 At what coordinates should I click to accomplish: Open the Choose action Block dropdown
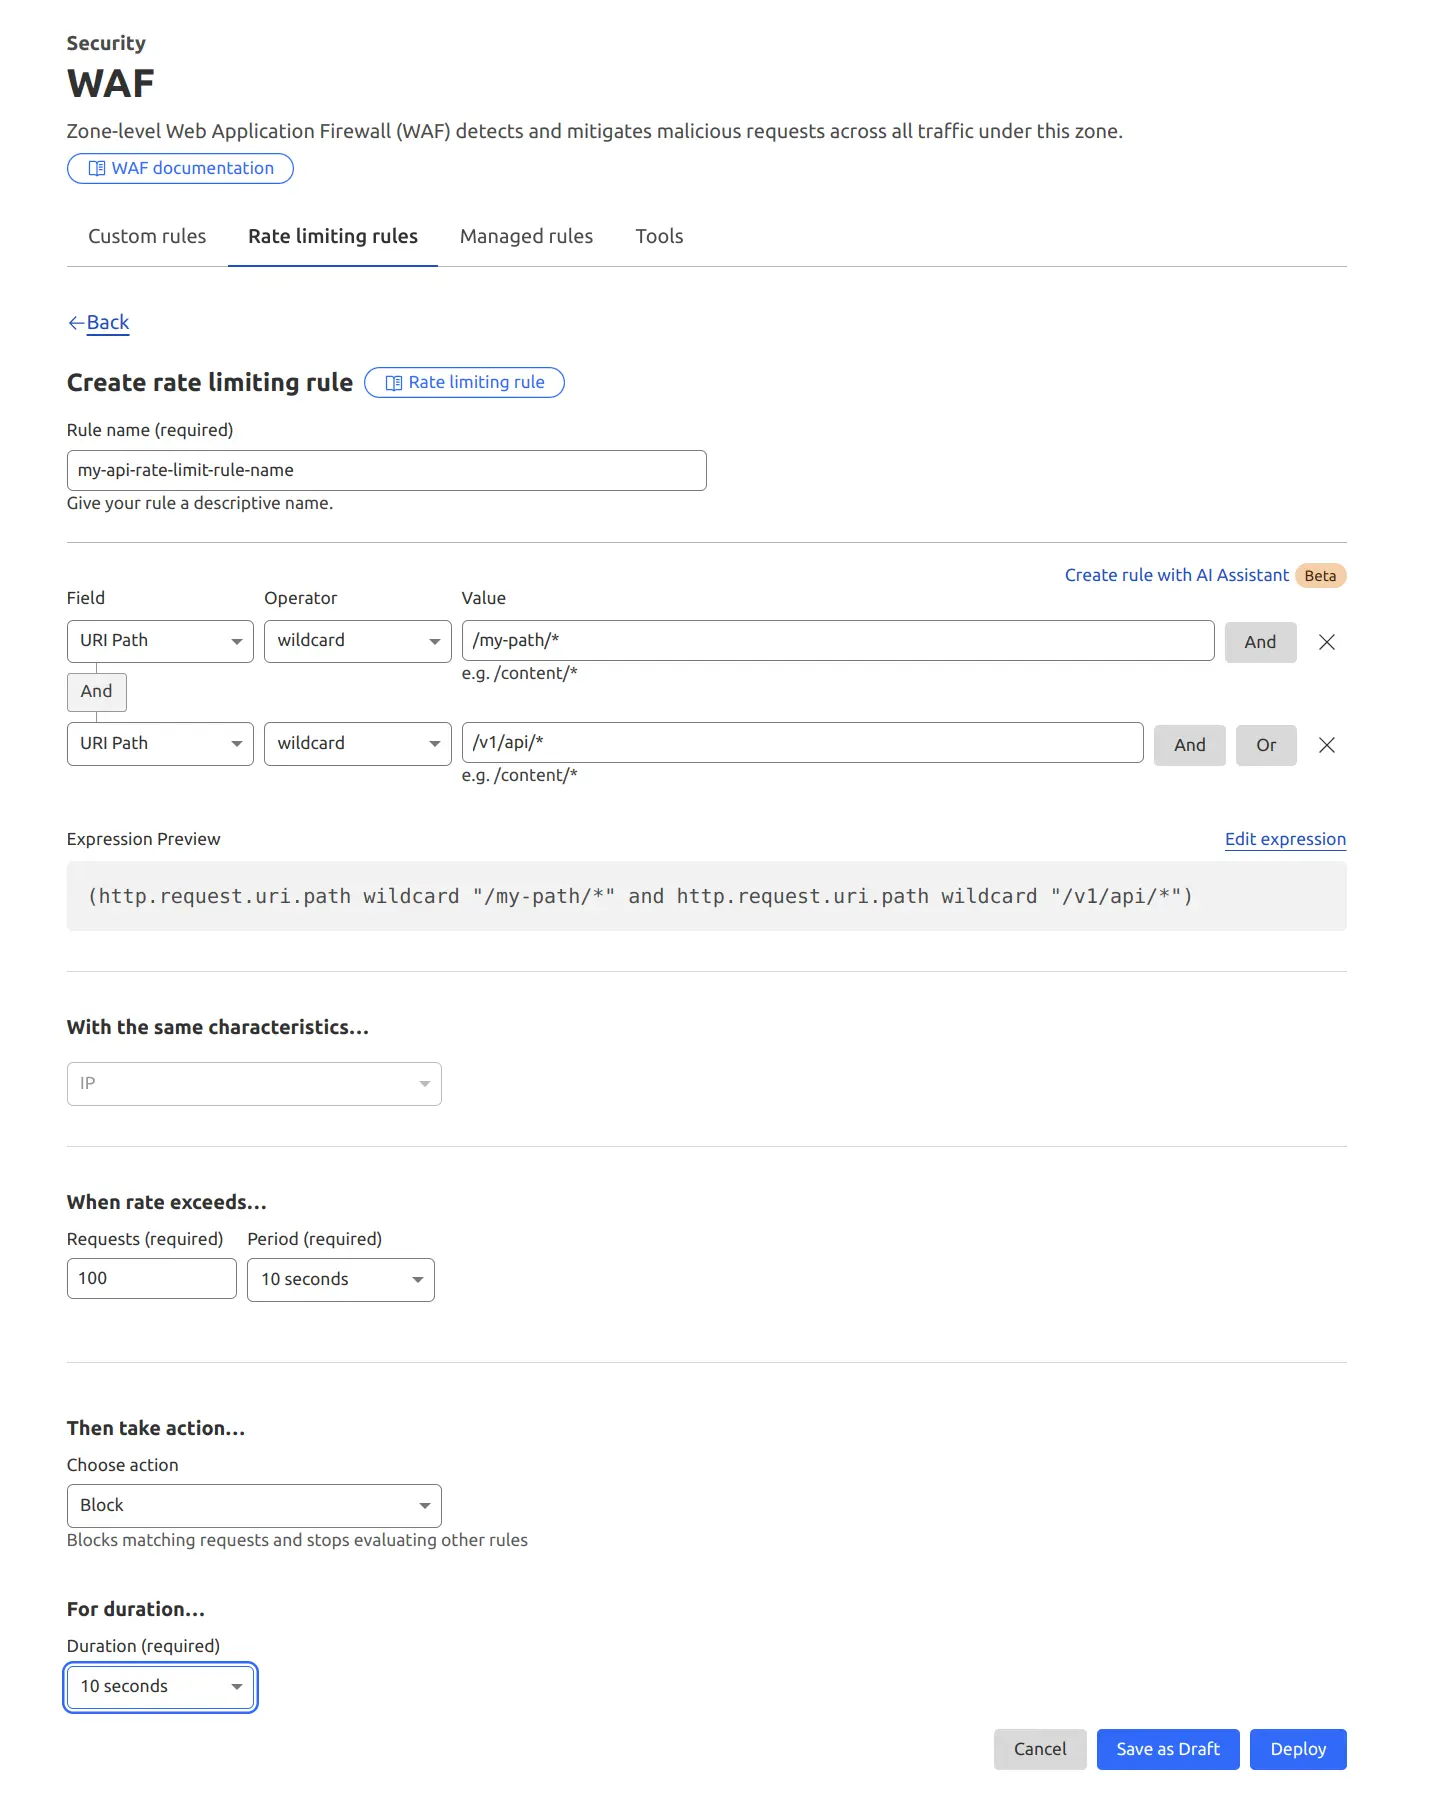click(254, 1506)
